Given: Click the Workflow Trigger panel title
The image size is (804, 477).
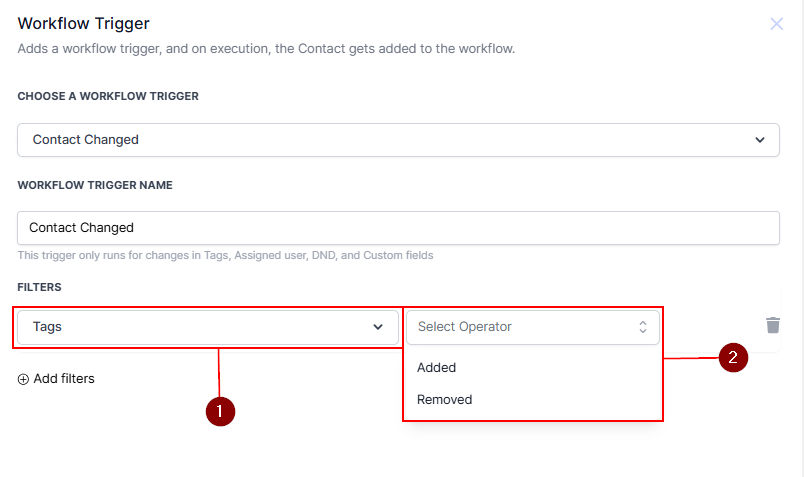Looking at the screenshot, I should click(x=83, y=23).
